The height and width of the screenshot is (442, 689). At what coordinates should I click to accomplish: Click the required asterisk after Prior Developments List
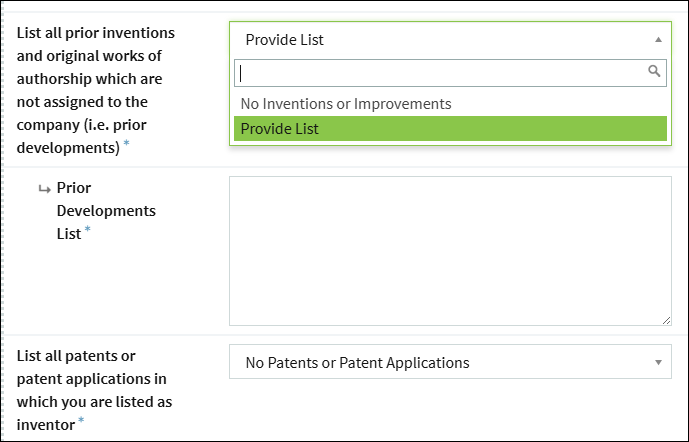[87, 229]
